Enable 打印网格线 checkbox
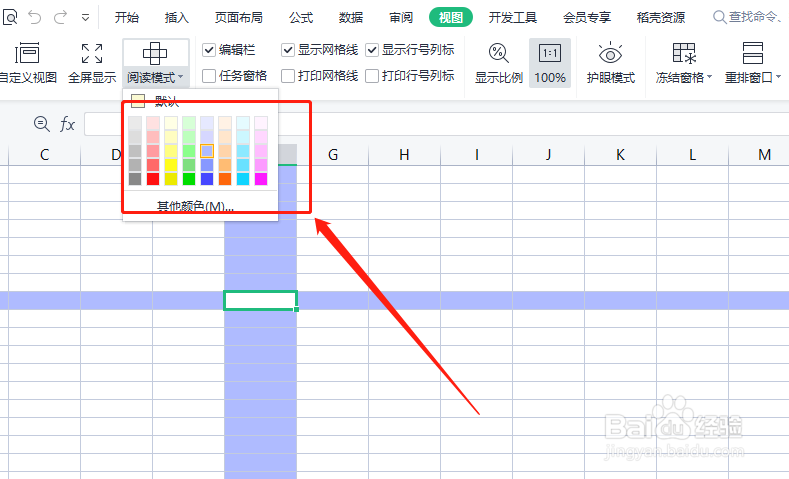This screenshot has height=479, width=789. (x=288, y=76)
